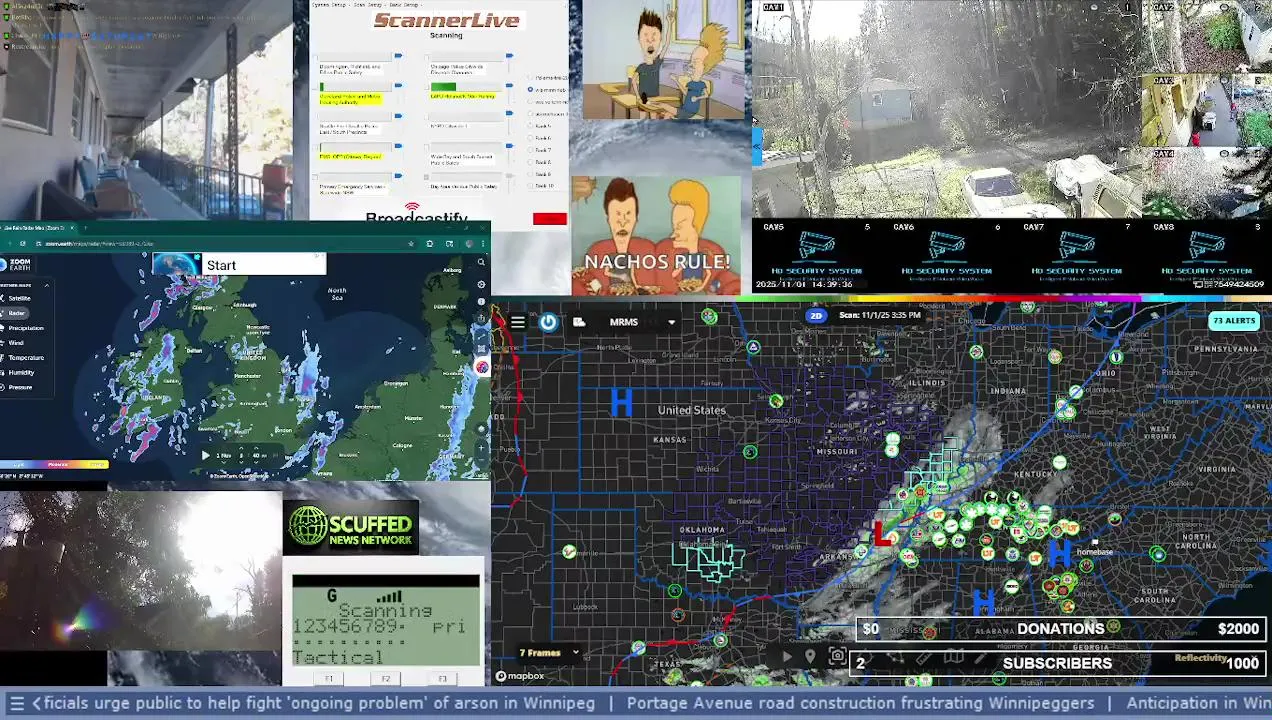Click the 73 ALERTS button
Screen dimensions: 1272x720
(x=1233, y=321)
